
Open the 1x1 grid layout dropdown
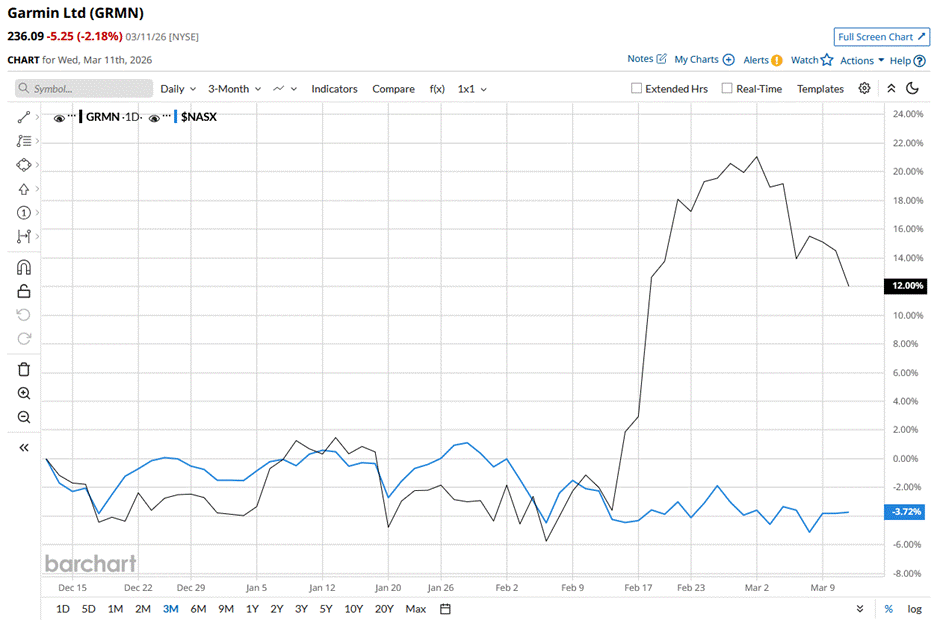click(472, 88)
